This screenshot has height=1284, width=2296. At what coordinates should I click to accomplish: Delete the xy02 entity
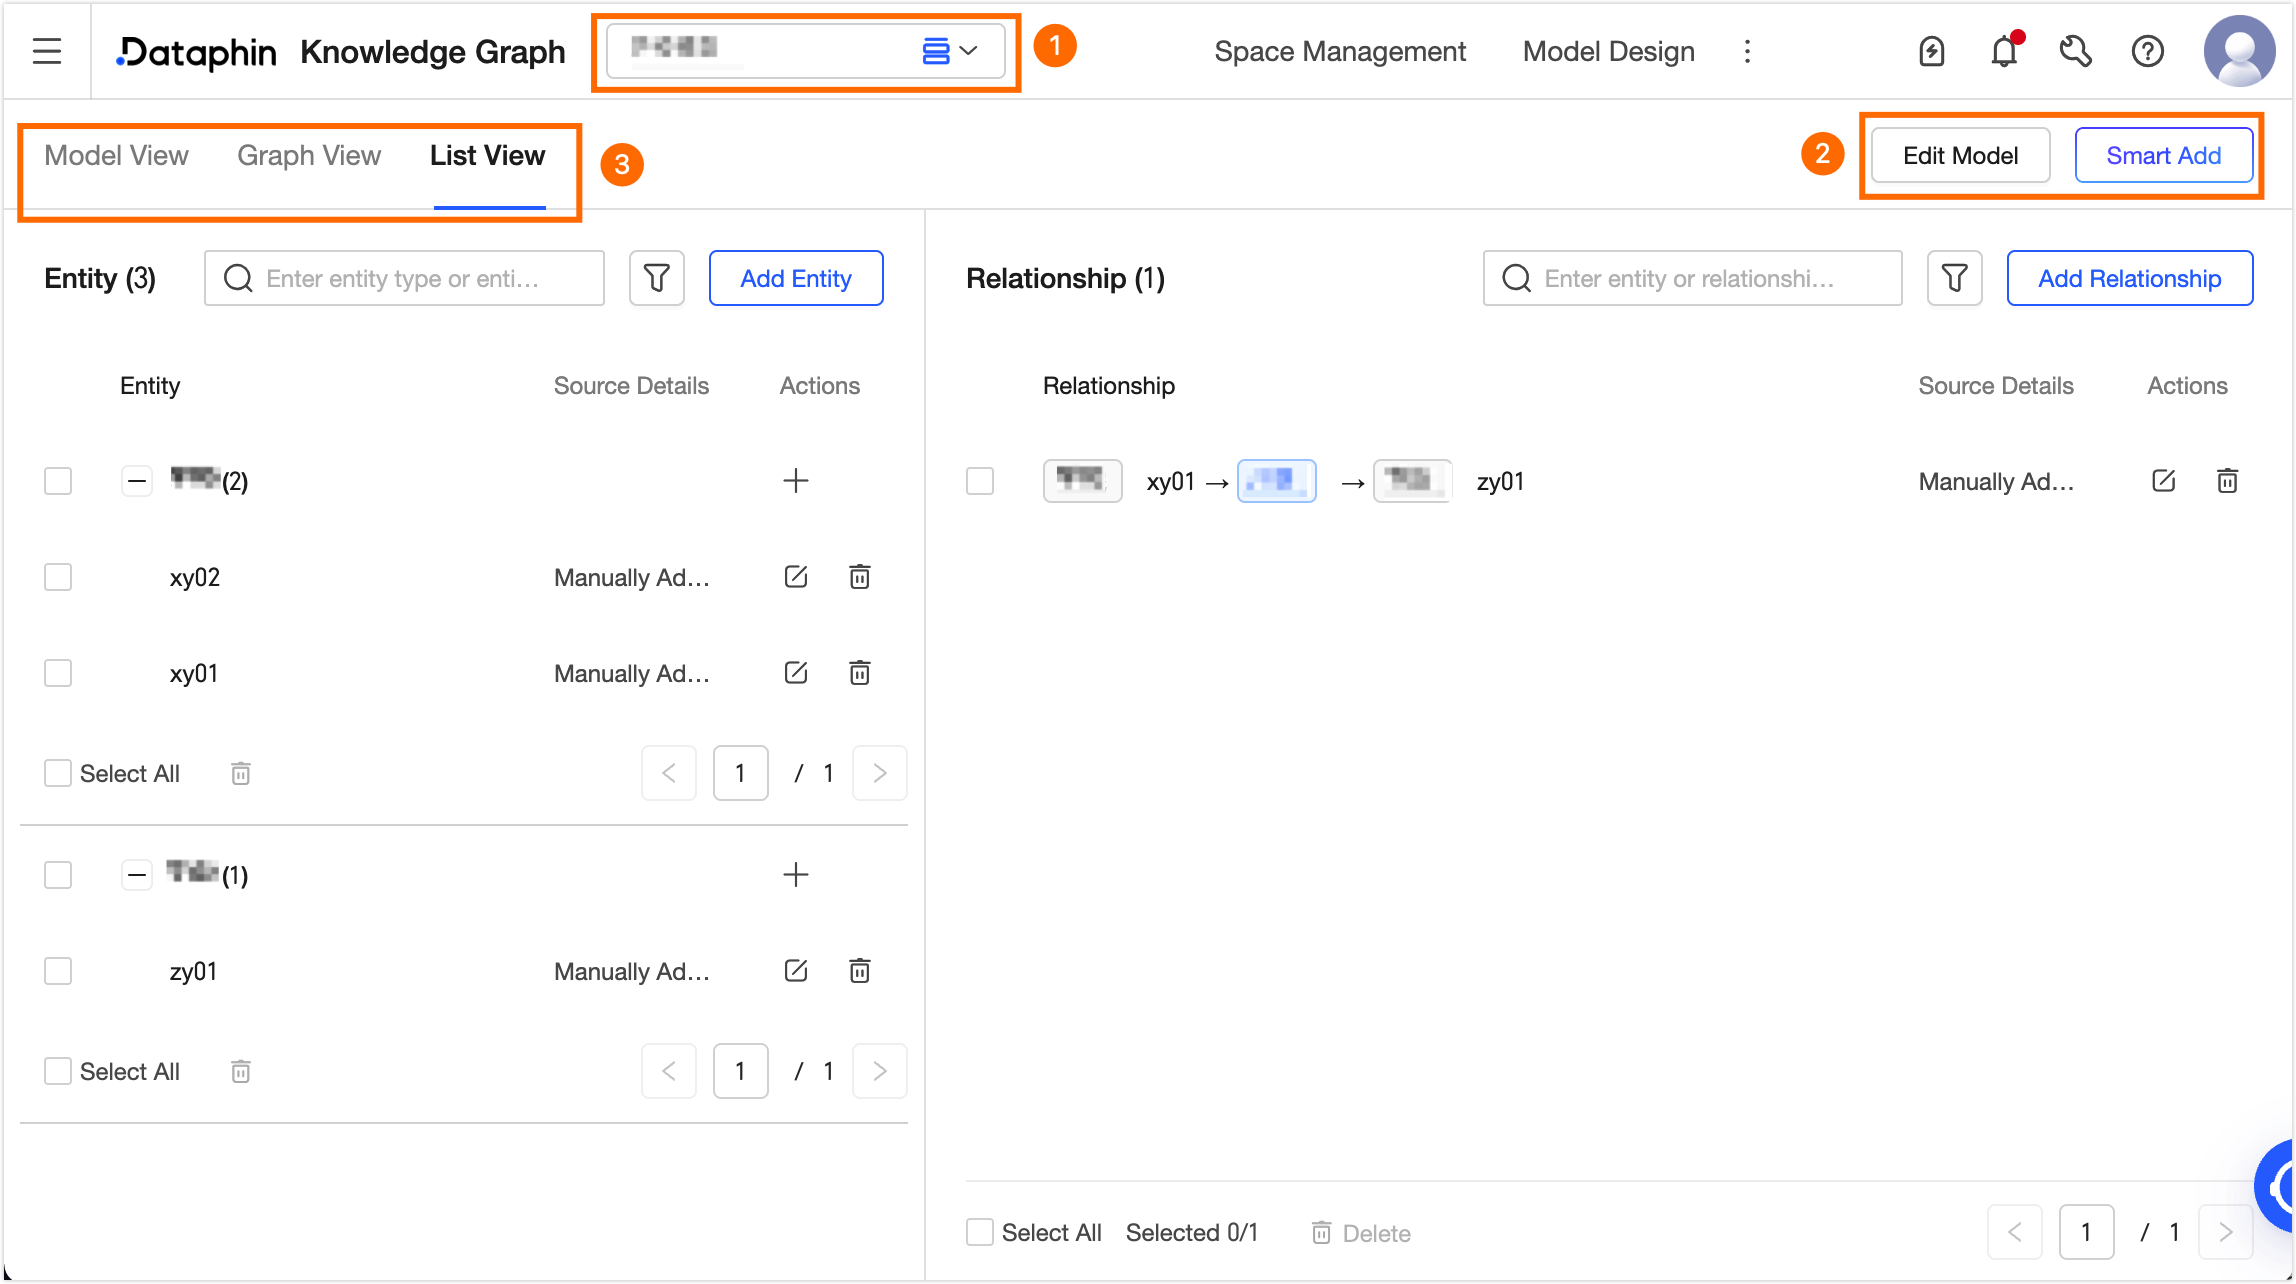point(860,577)
